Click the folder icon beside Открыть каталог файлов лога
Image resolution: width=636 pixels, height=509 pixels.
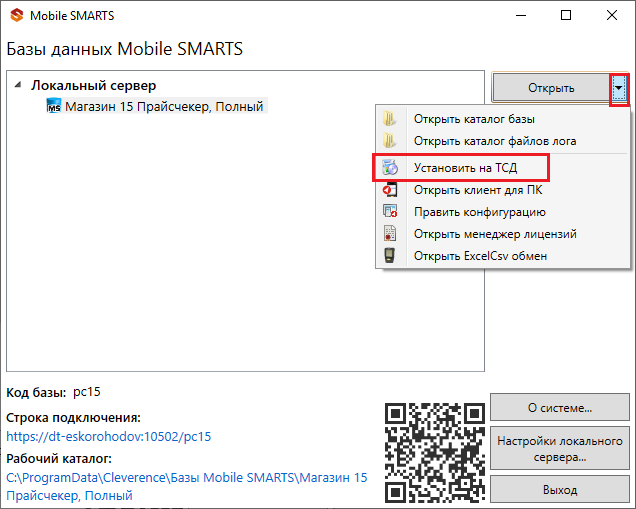pyautogui.click(x=389, y=141)
